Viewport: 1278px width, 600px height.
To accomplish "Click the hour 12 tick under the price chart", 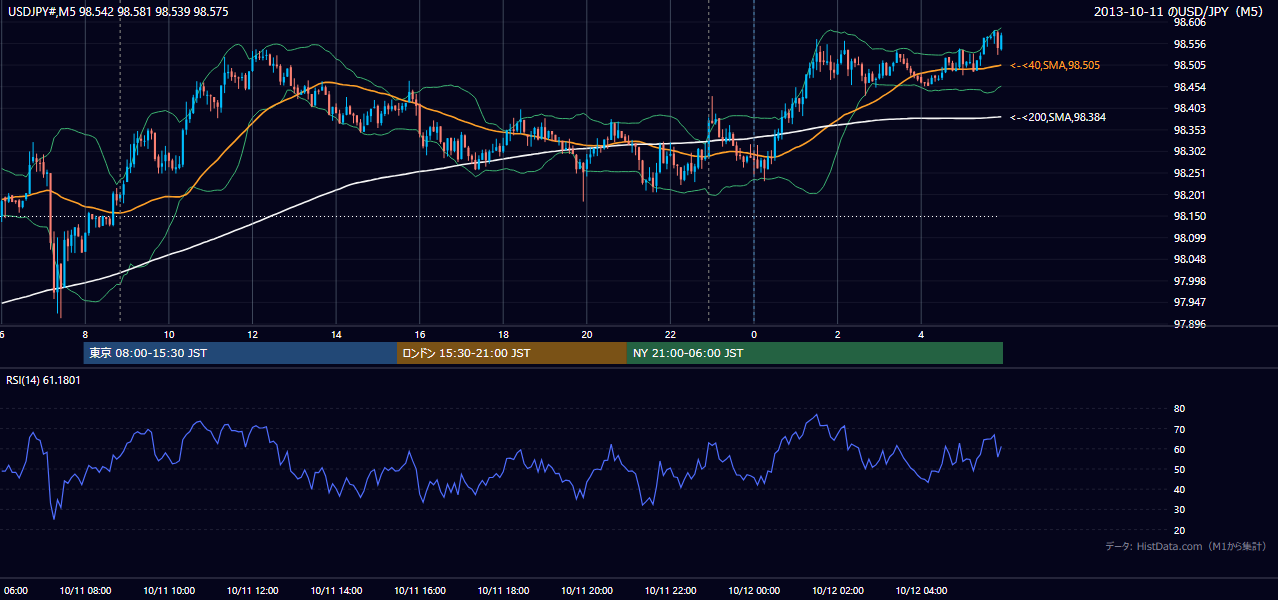I will point(252,335).
